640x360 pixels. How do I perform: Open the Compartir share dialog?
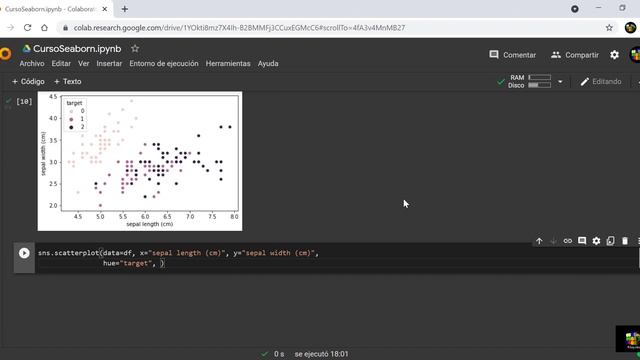(x=575, y=55)
